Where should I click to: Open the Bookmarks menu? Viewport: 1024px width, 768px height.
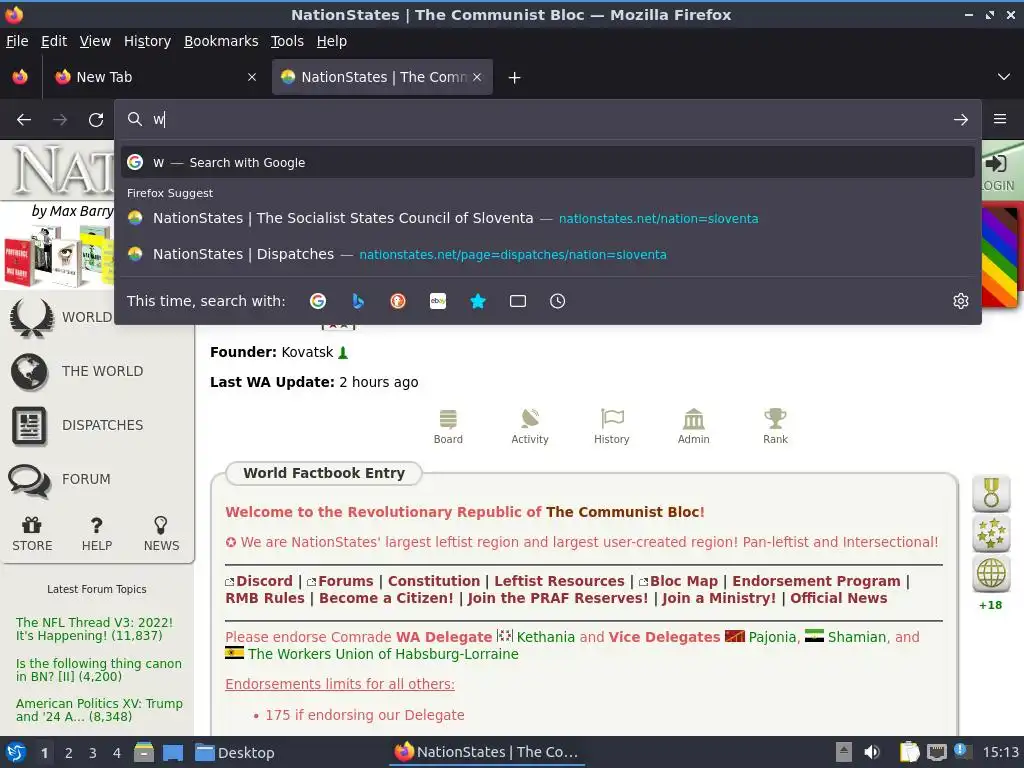221,41
